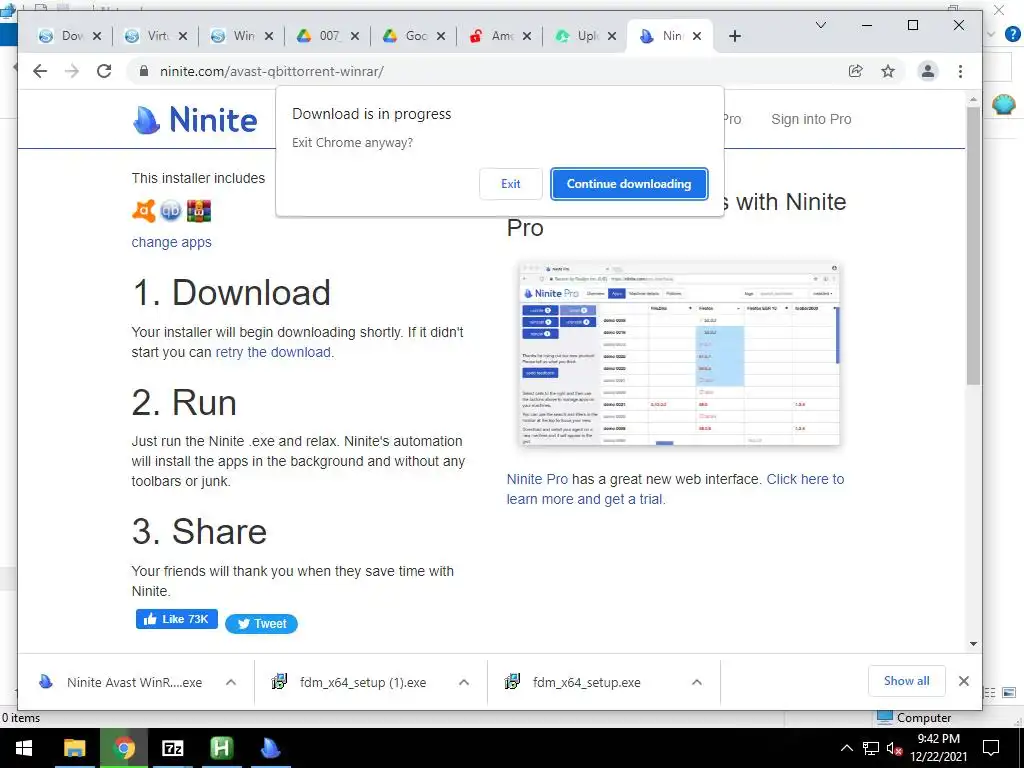Click the padlock site info icon
The height and width of the screenshot is (768, 1024).
coord(144,71)
